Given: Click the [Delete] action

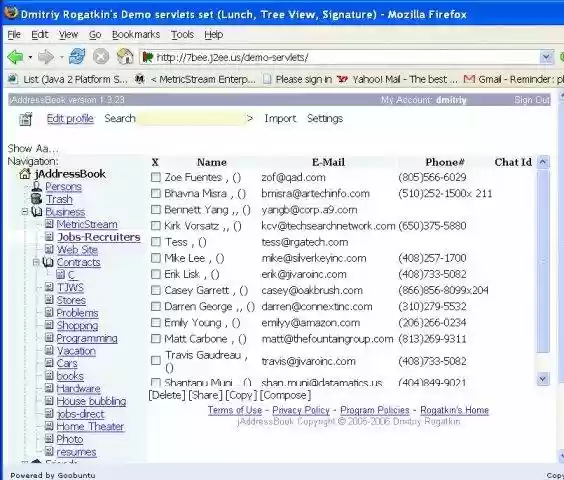Looking at the screenshot, I should coord(167,395).
